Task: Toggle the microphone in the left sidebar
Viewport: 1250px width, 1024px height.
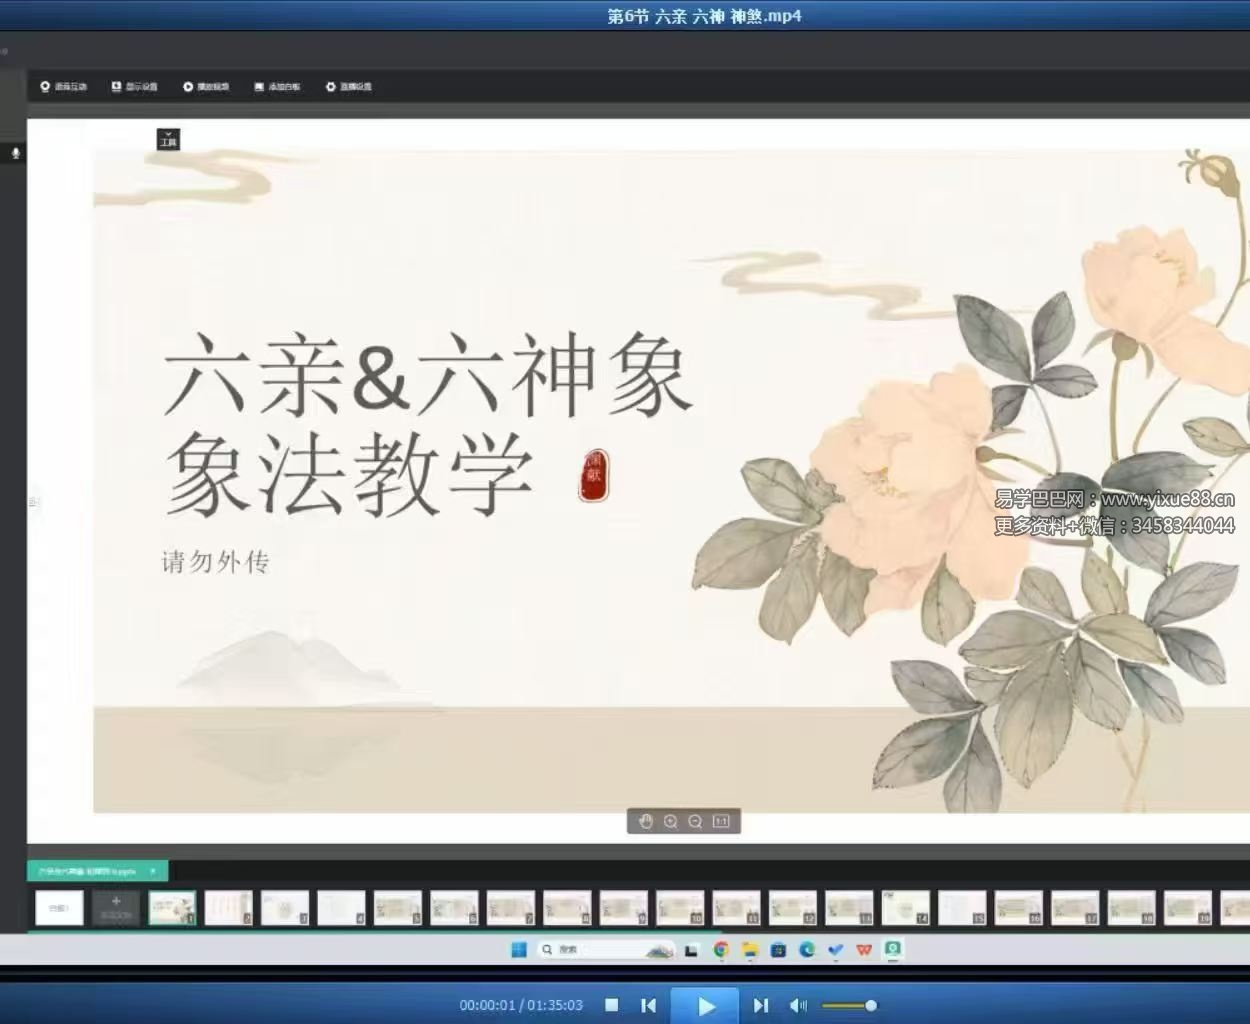Action: point(15,153)
